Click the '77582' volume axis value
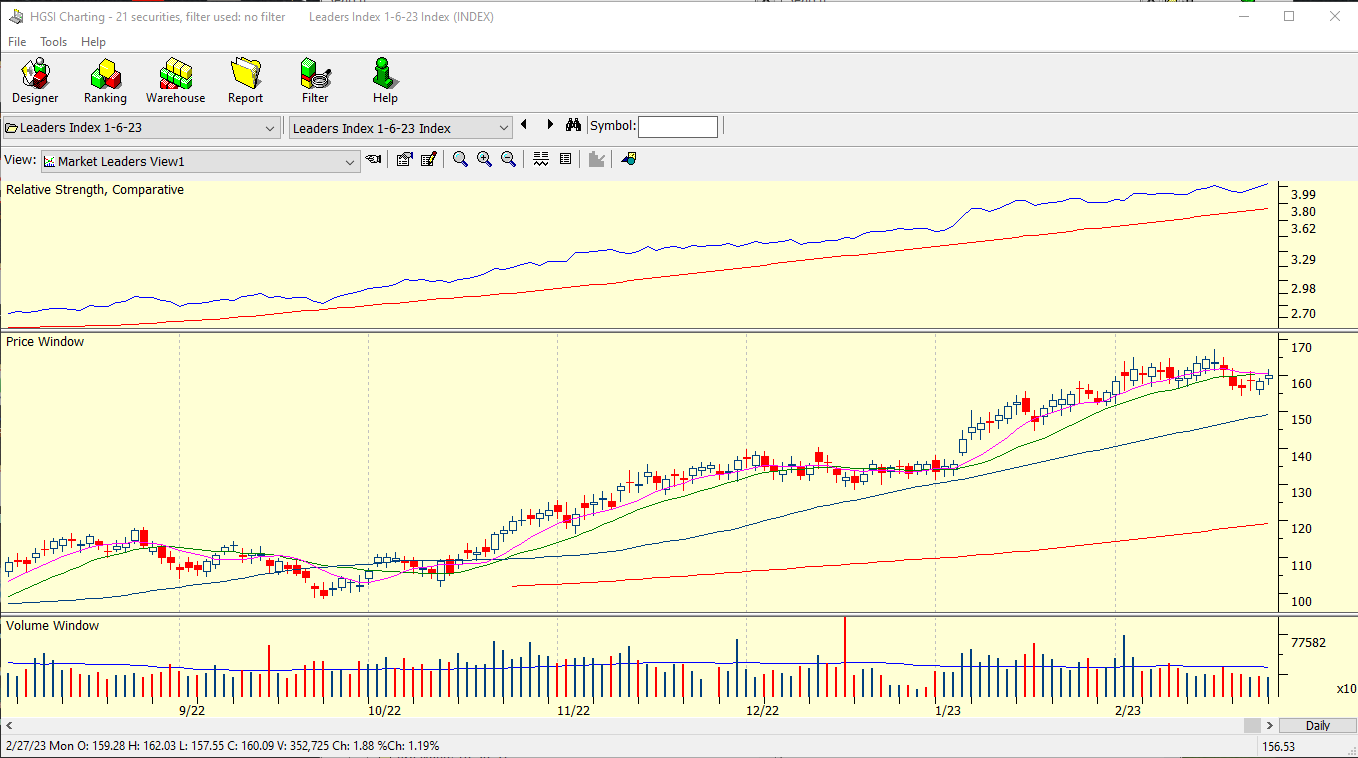This screenshot has height=758, width=1358. (x=1308, y=643)
